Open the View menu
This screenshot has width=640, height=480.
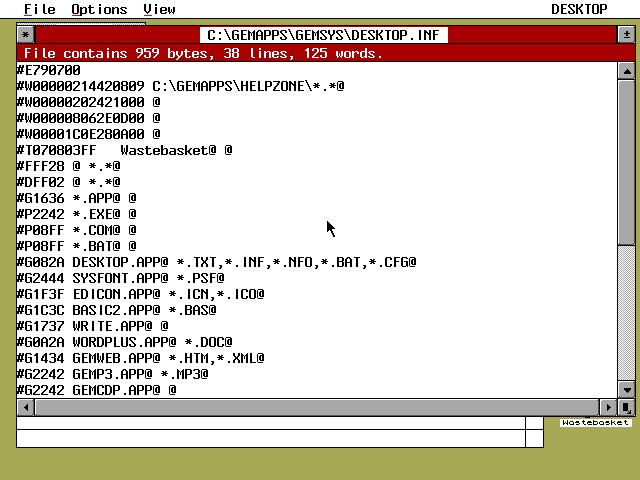[x=160, y=9]
